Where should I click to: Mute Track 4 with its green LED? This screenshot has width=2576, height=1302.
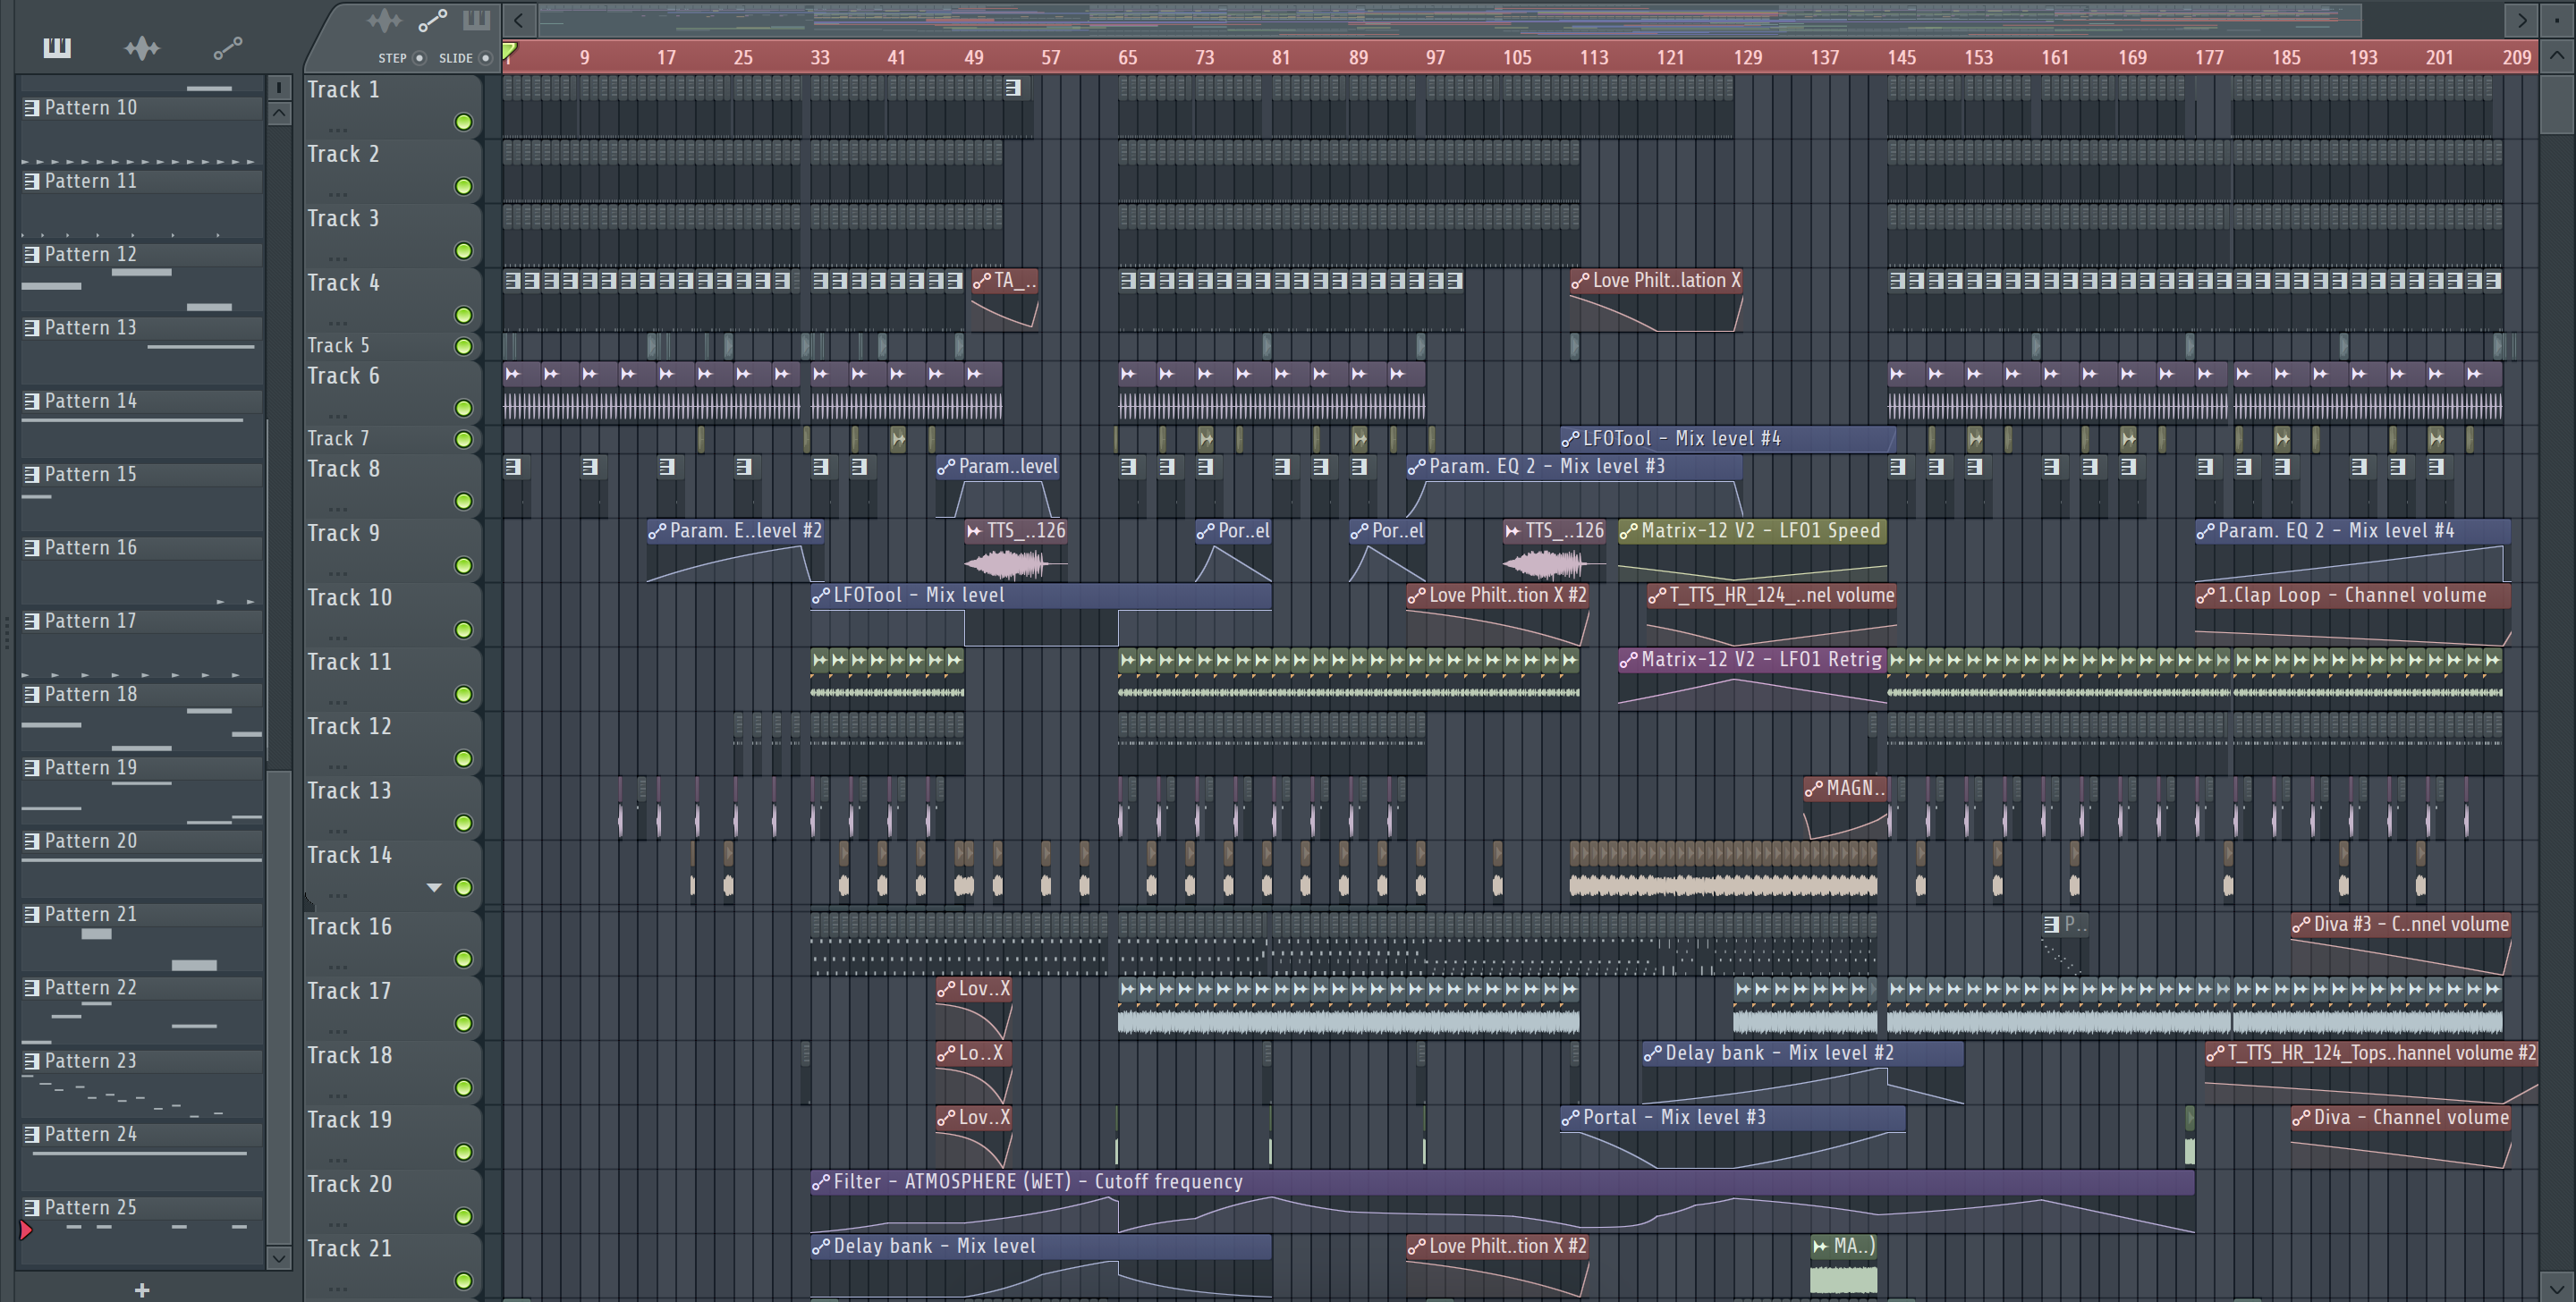pyautogui.click(x=464, y=315)
